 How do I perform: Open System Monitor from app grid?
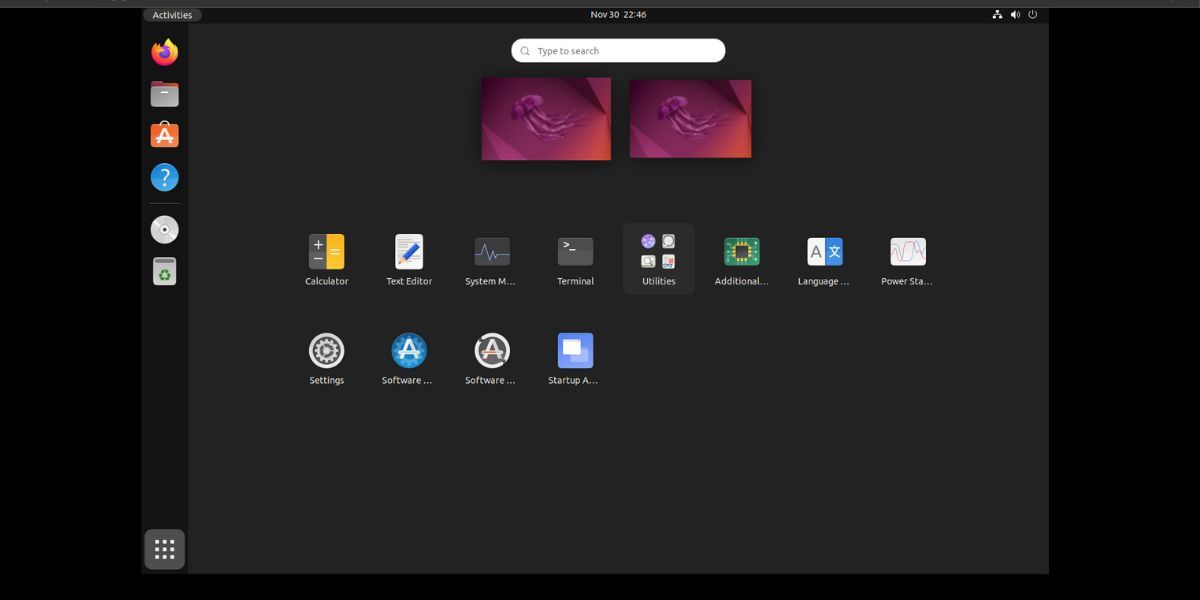tap(492, 252)
